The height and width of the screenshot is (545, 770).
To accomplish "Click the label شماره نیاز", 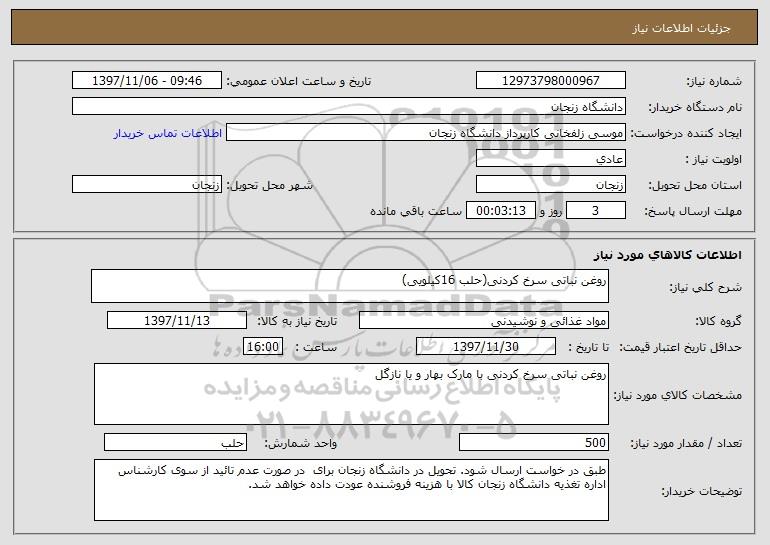I will pyautogui.click(x=714, y=81).
